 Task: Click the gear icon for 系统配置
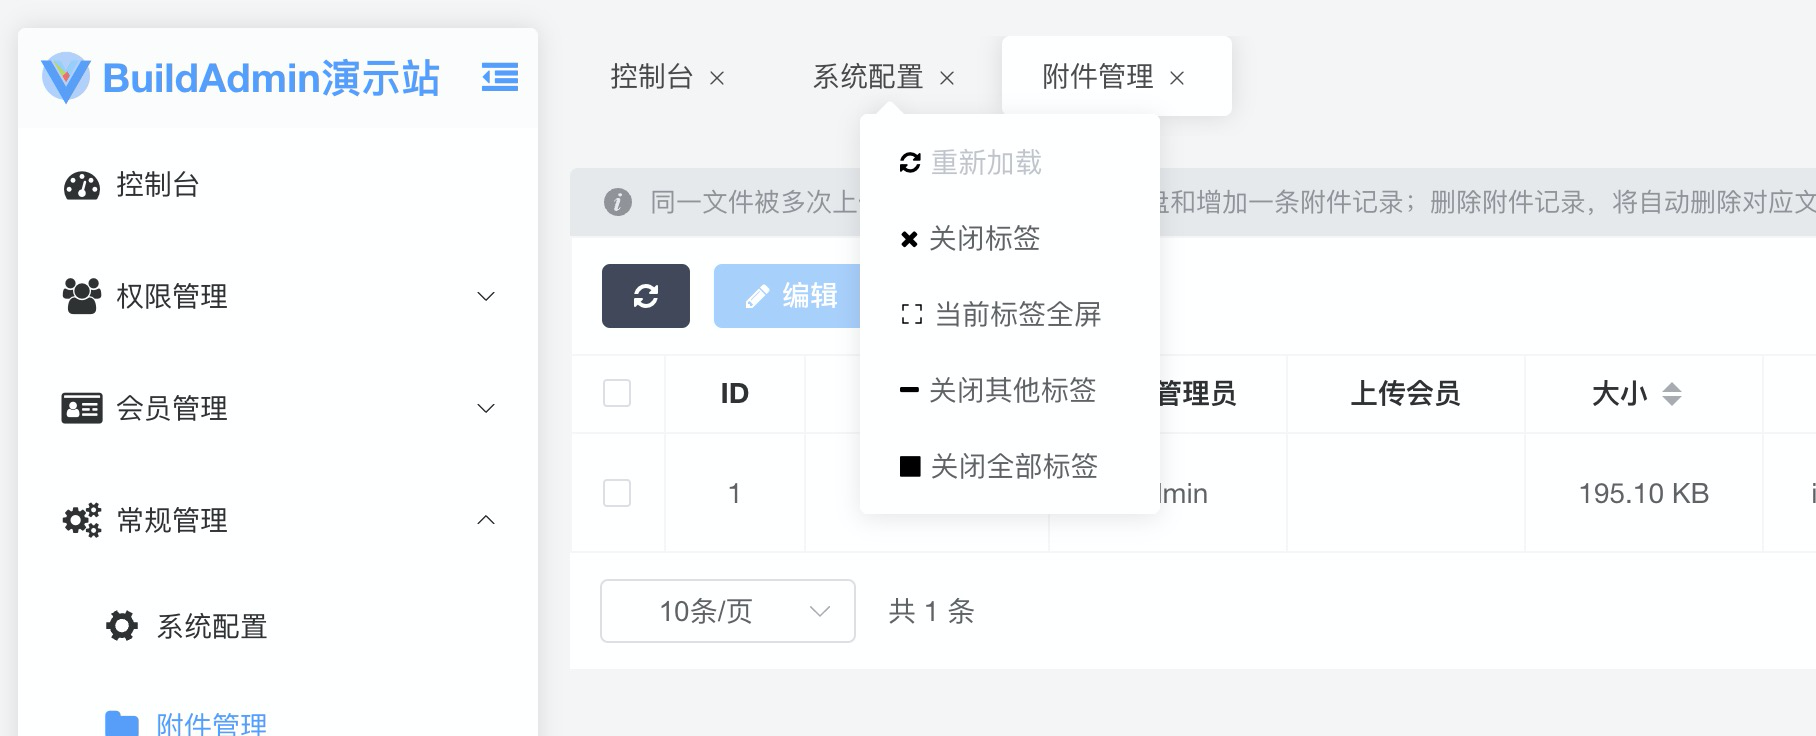point(122,626)
